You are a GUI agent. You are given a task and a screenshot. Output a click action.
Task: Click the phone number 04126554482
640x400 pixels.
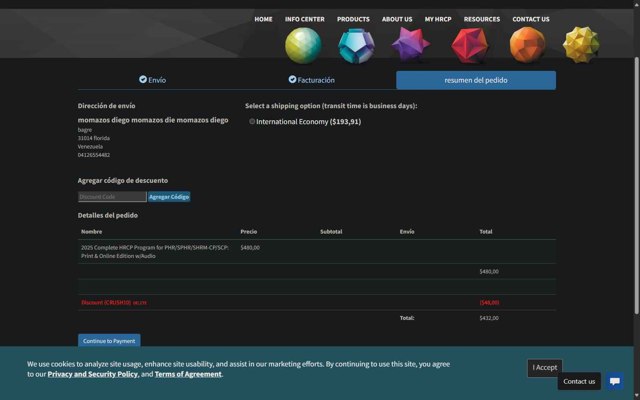(94, 155)
